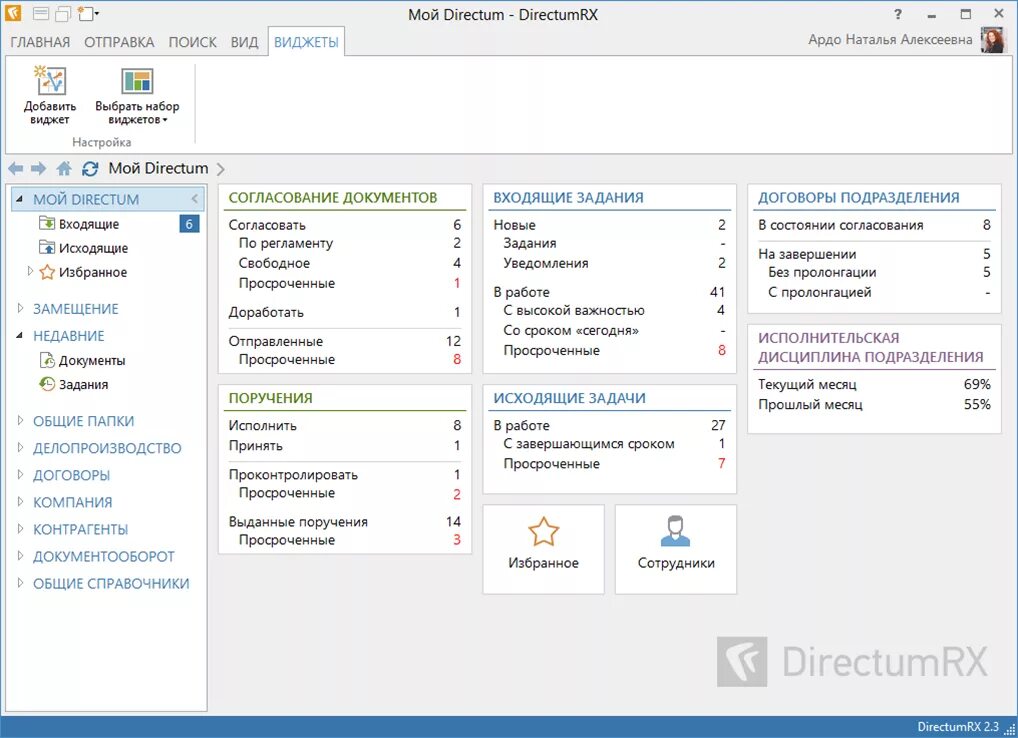Open Доработать documents row

pyautogui.click(x=345, y=312)
